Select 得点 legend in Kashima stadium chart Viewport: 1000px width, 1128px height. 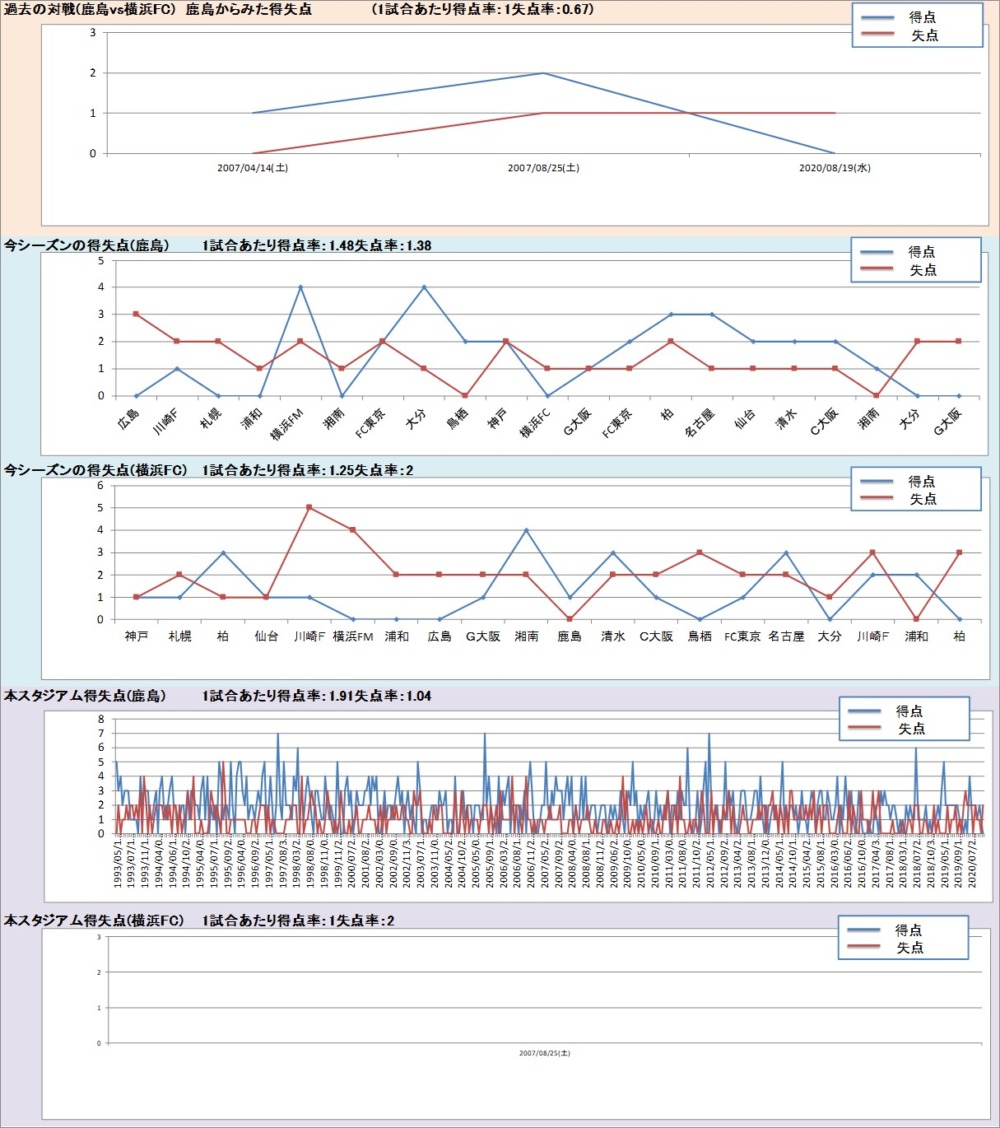coord(909,711)
